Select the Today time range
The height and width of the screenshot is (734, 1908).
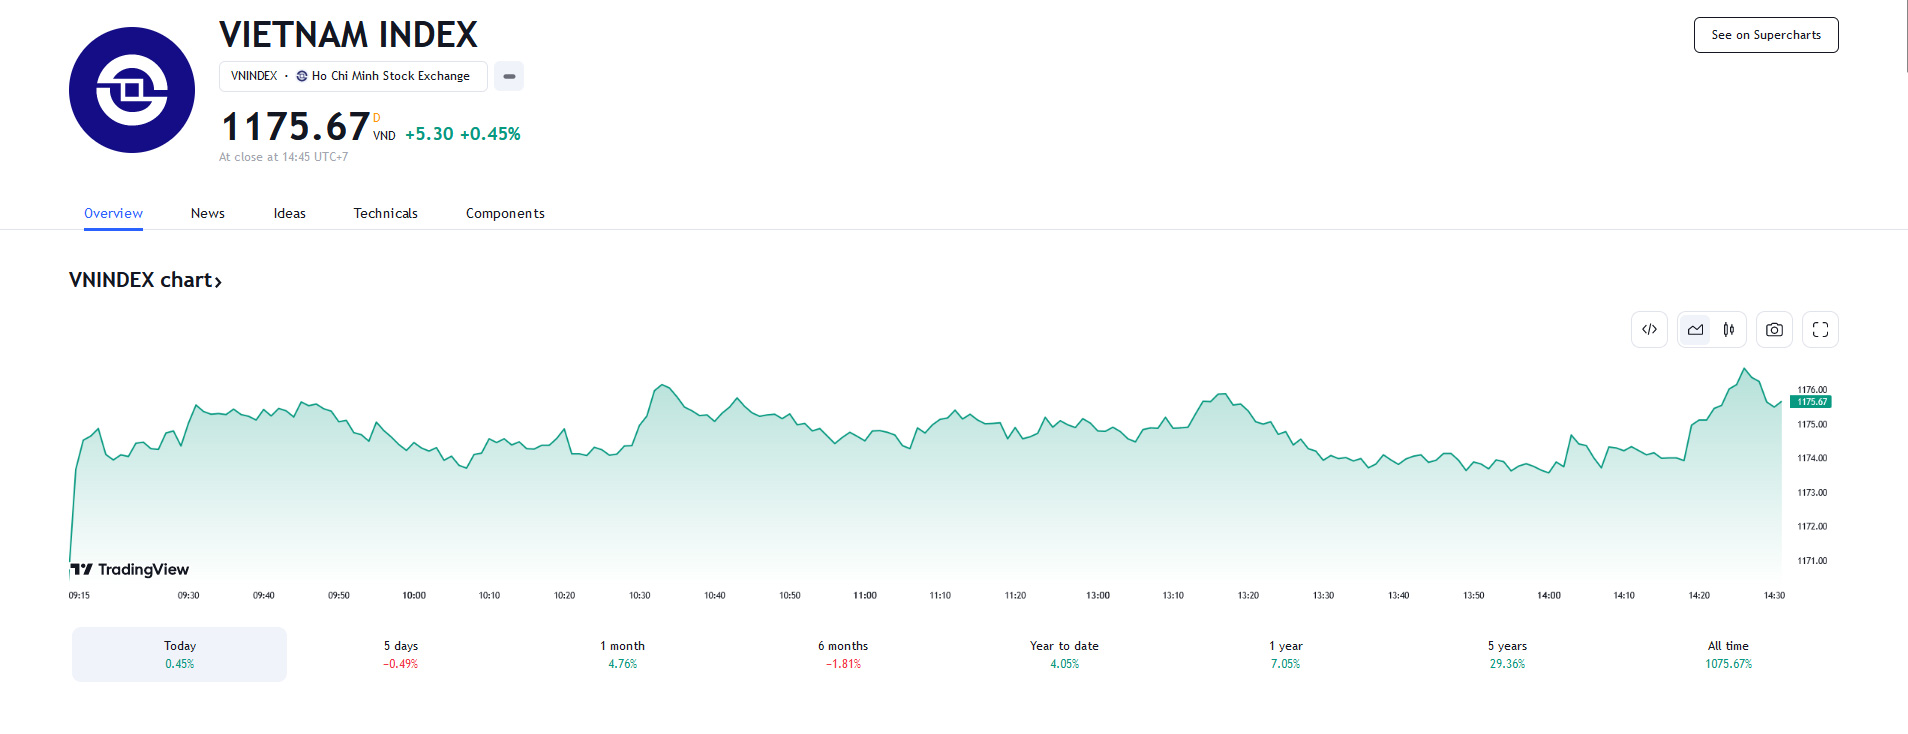tap(180, 654)
